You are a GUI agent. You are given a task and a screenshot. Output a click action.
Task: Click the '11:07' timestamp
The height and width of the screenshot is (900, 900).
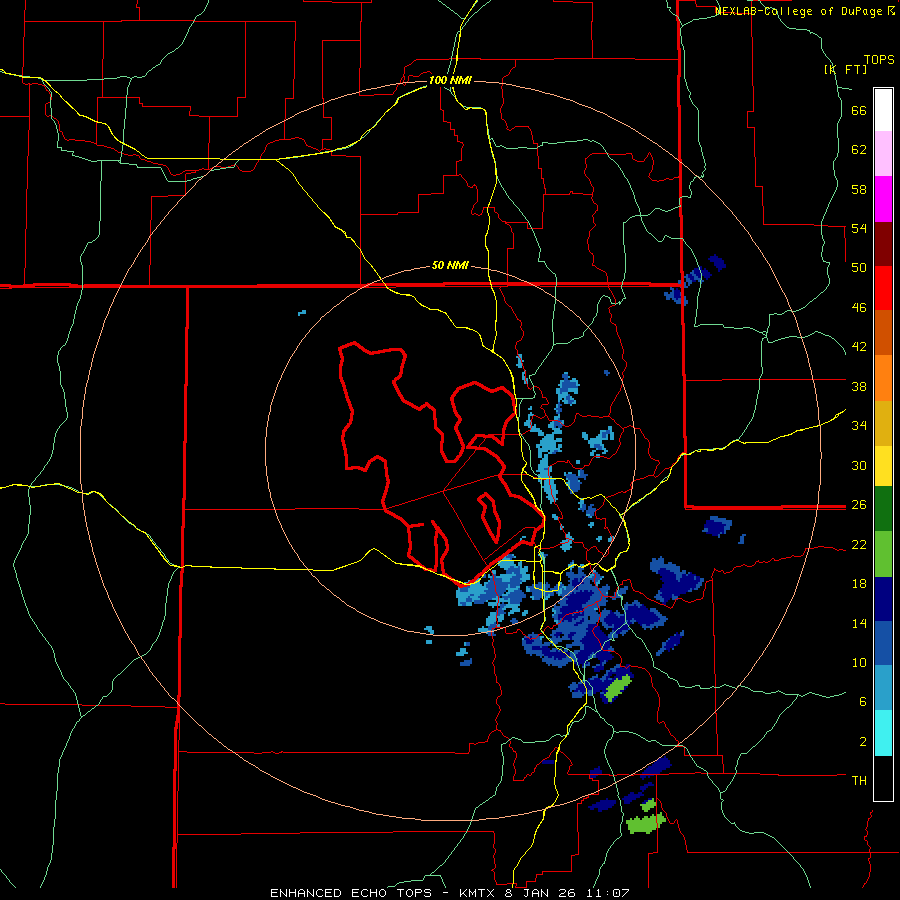(x=608, y=893)
